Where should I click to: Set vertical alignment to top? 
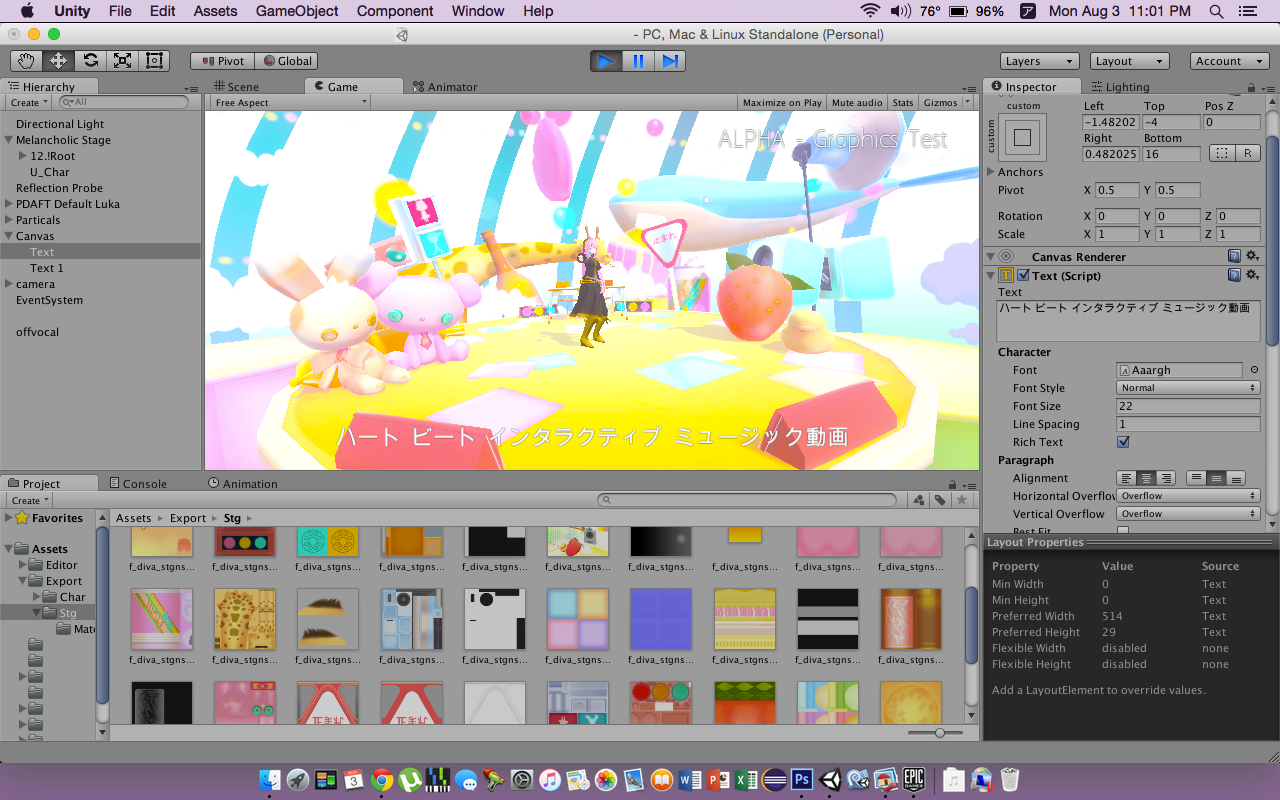1197,479
